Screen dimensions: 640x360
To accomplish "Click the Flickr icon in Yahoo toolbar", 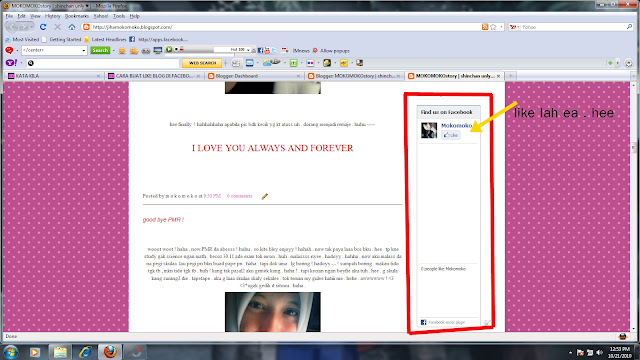I will 310,63.
